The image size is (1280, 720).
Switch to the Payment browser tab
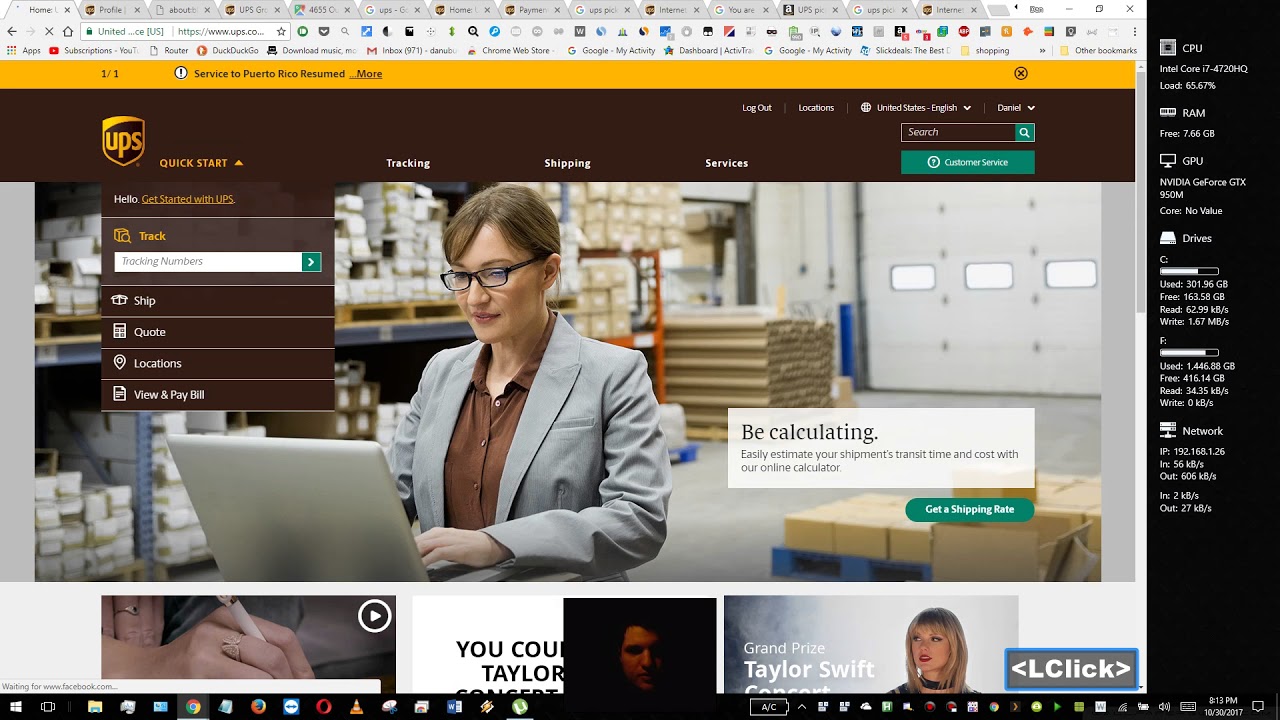pyautogui.click(x=533, y=9)
